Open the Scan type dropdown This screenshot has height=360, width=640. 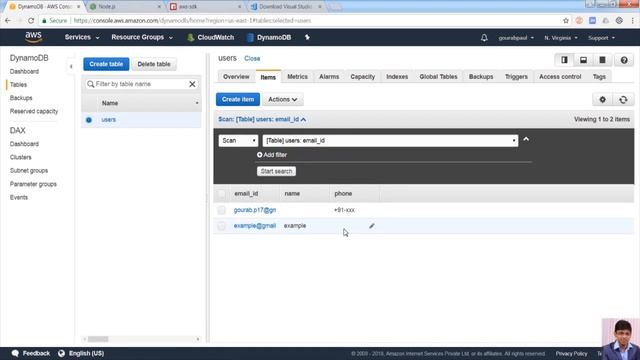238,140
